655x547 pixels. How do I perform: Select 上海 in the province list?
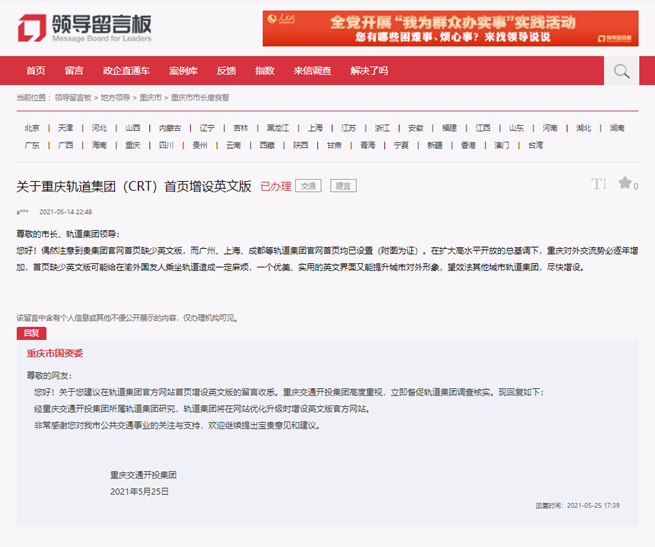point(315,128)
